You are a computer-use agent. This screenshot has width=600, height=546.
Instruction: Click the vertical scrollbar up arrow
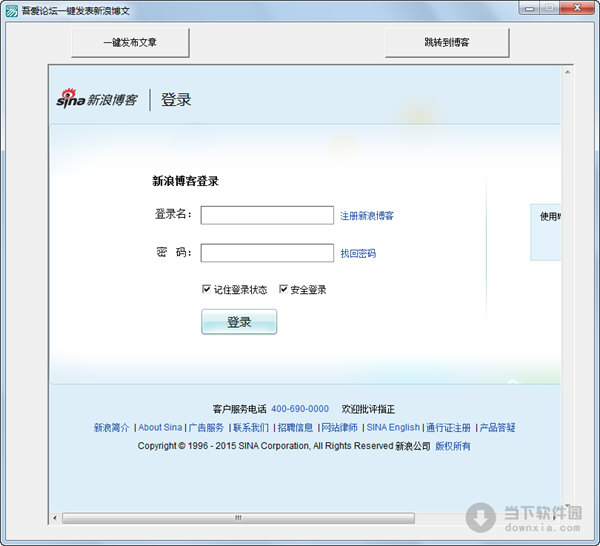tap(567, 72)
